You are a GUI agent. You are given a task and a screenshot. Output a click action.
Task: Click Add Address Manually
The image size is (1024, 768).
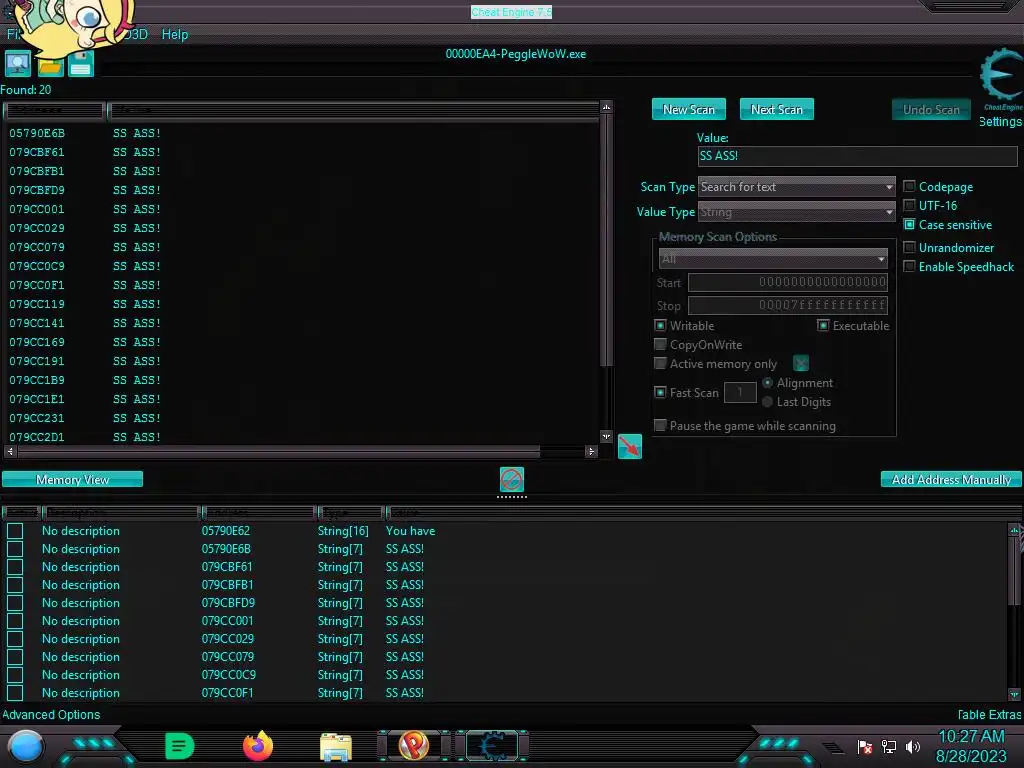click(x=951, y=479)
